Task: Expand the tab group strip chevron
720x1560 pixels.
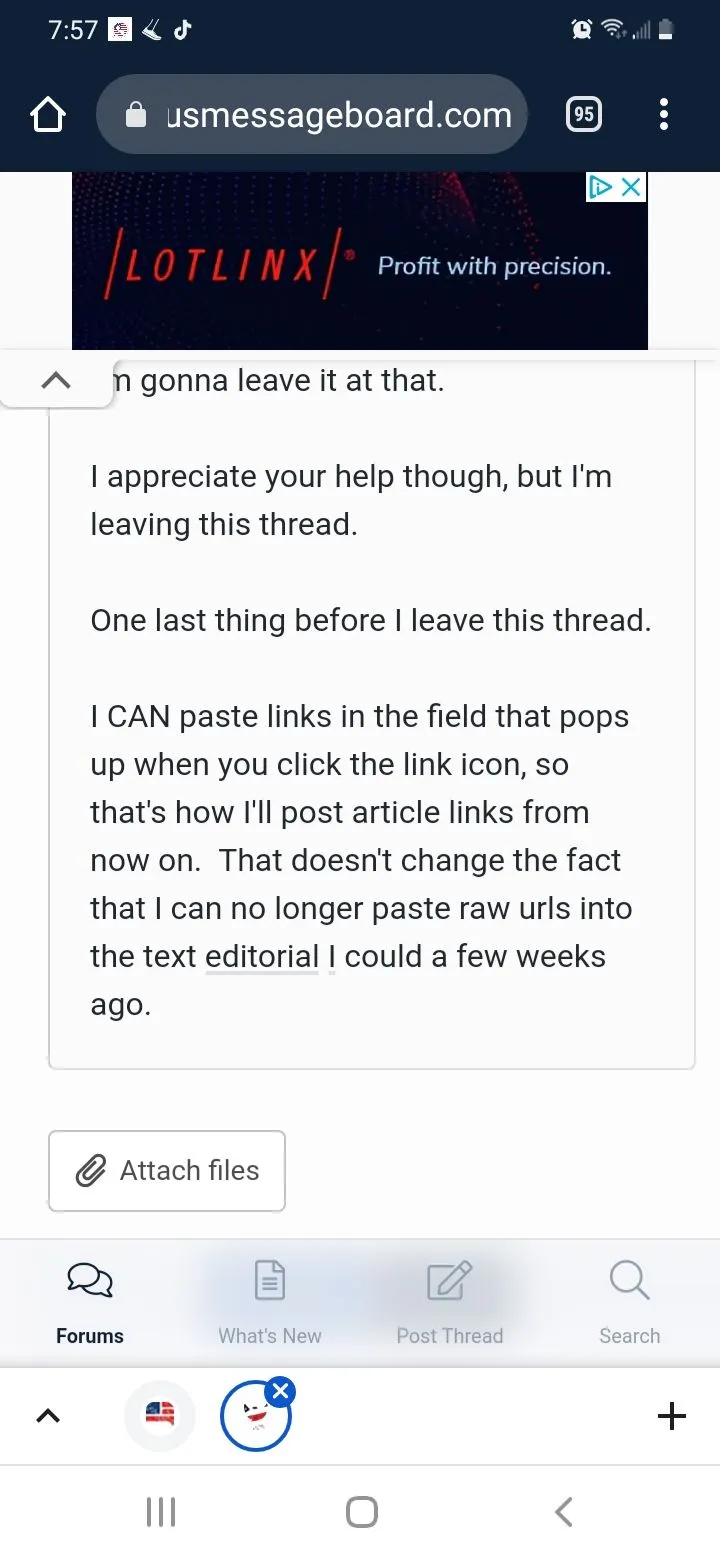Action: point(48,1416)
